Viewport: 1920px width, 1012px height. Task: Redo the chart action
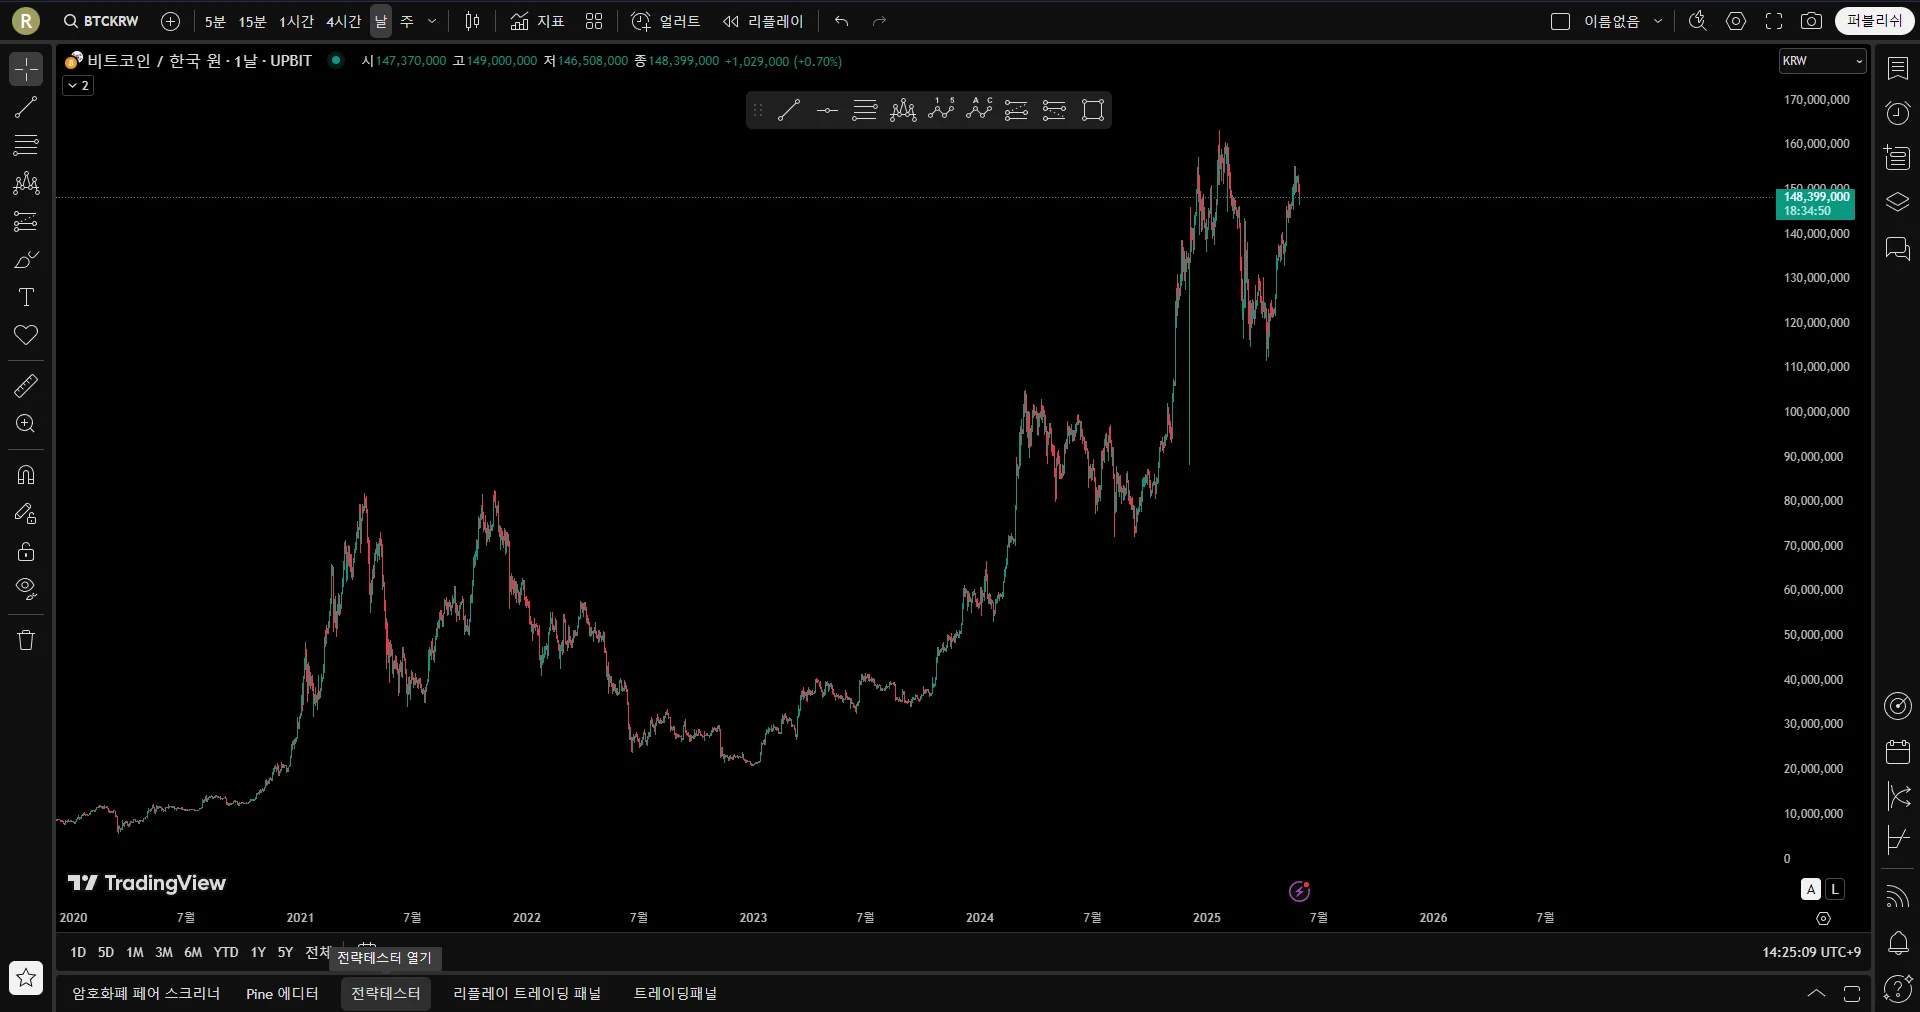tap(880, 21)
